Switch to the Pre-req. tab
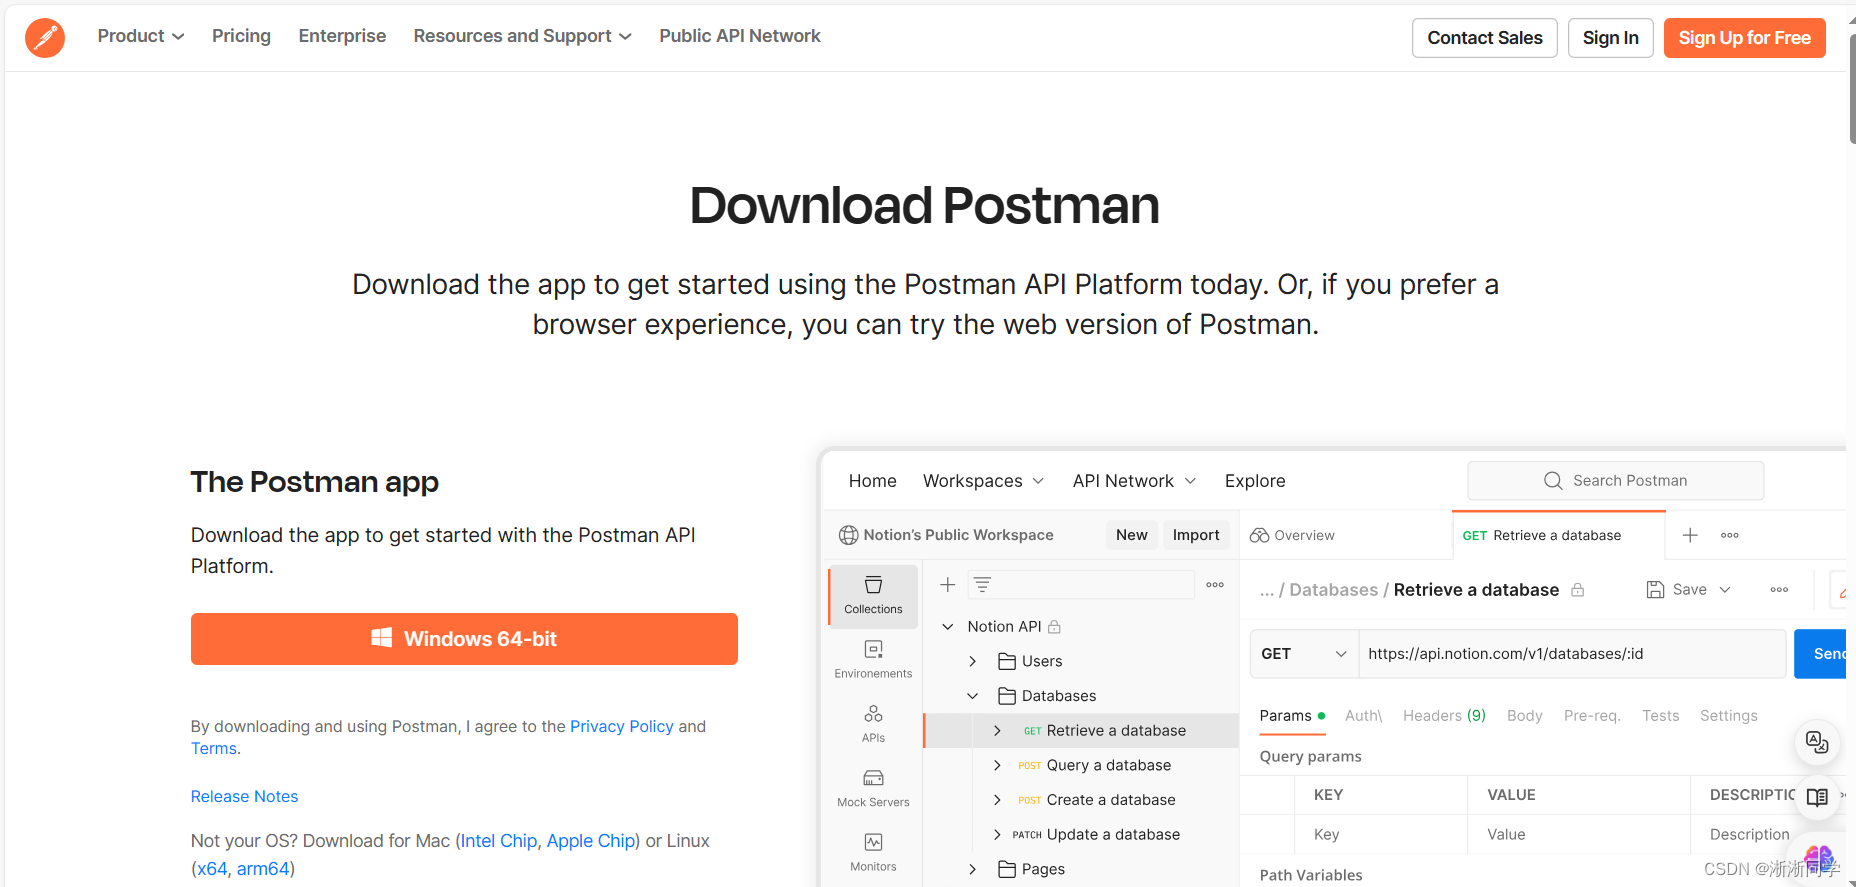This screenshot has height=887, width=1856. (1592, 716)
